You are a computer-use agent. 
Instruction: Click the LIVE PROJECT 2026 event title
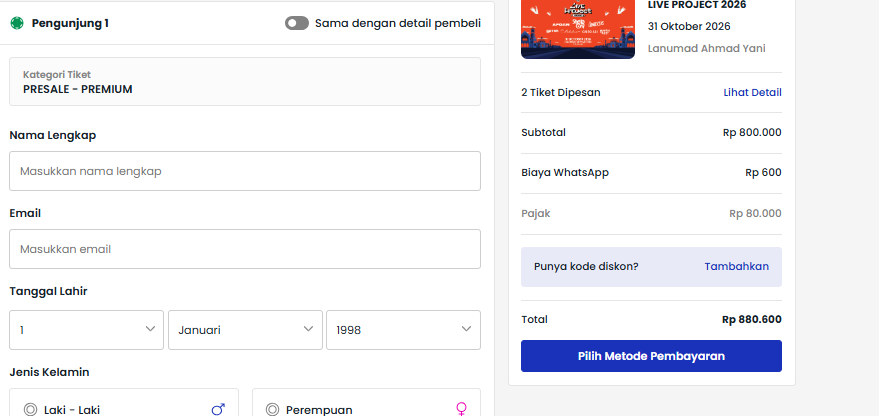click(697, 5)
